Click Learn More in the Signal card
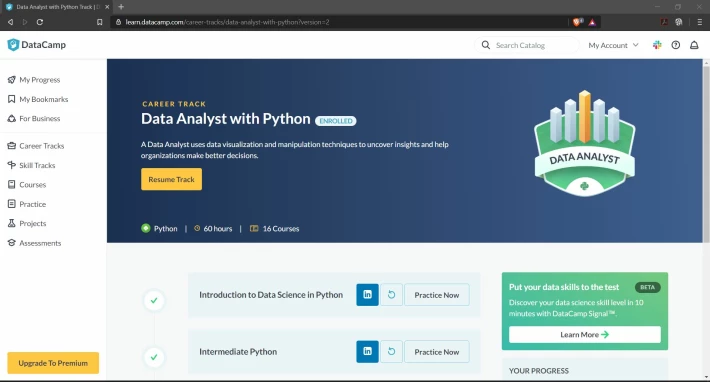Image resolution: width=710 pixels, height=382 pixels. pos(585,334)
